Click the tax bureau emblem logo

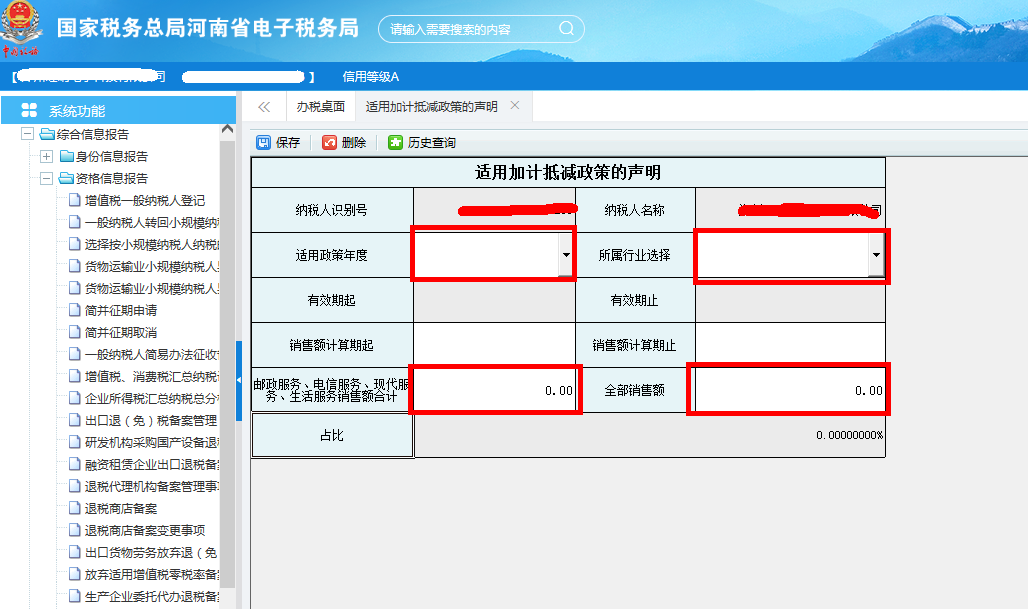coord(22,24)
